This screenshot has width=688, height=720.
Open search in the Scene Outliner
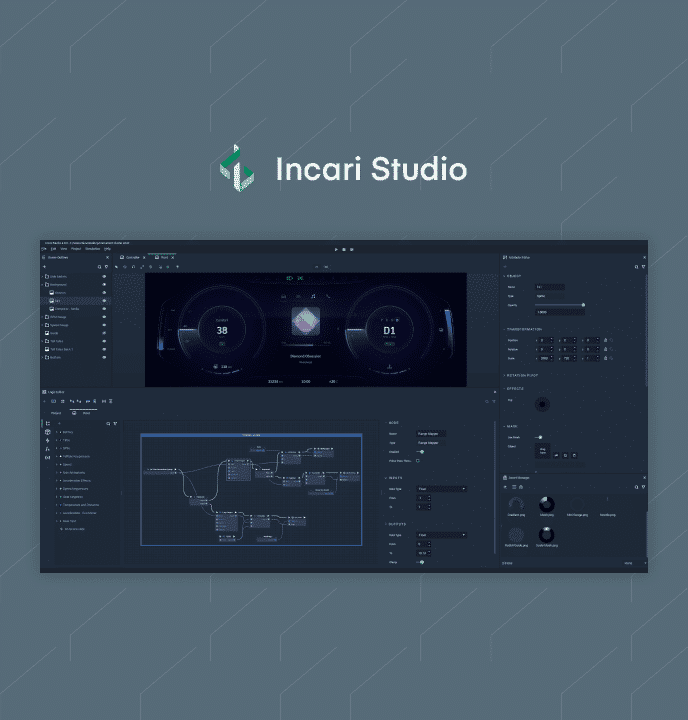(x=99, y=267)
